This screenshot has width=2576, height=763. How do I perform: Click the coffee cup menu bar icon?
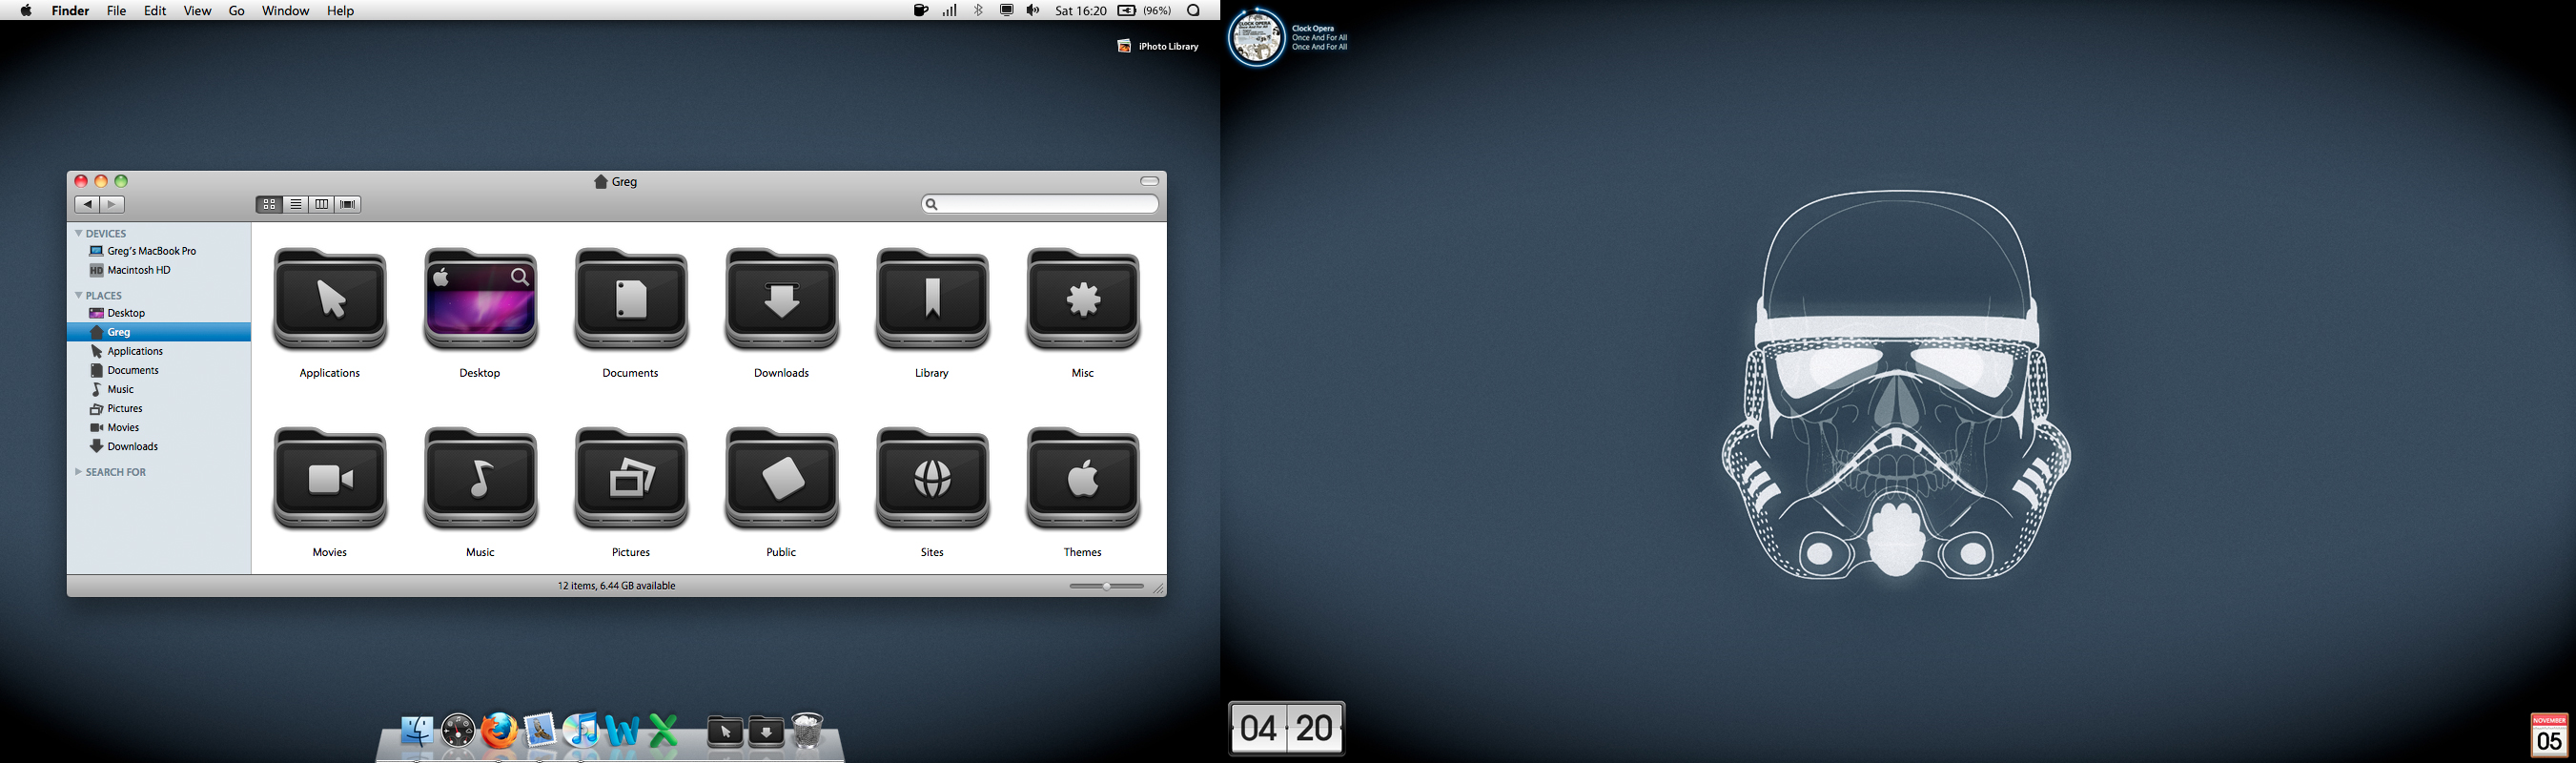(x=921, y=10)
